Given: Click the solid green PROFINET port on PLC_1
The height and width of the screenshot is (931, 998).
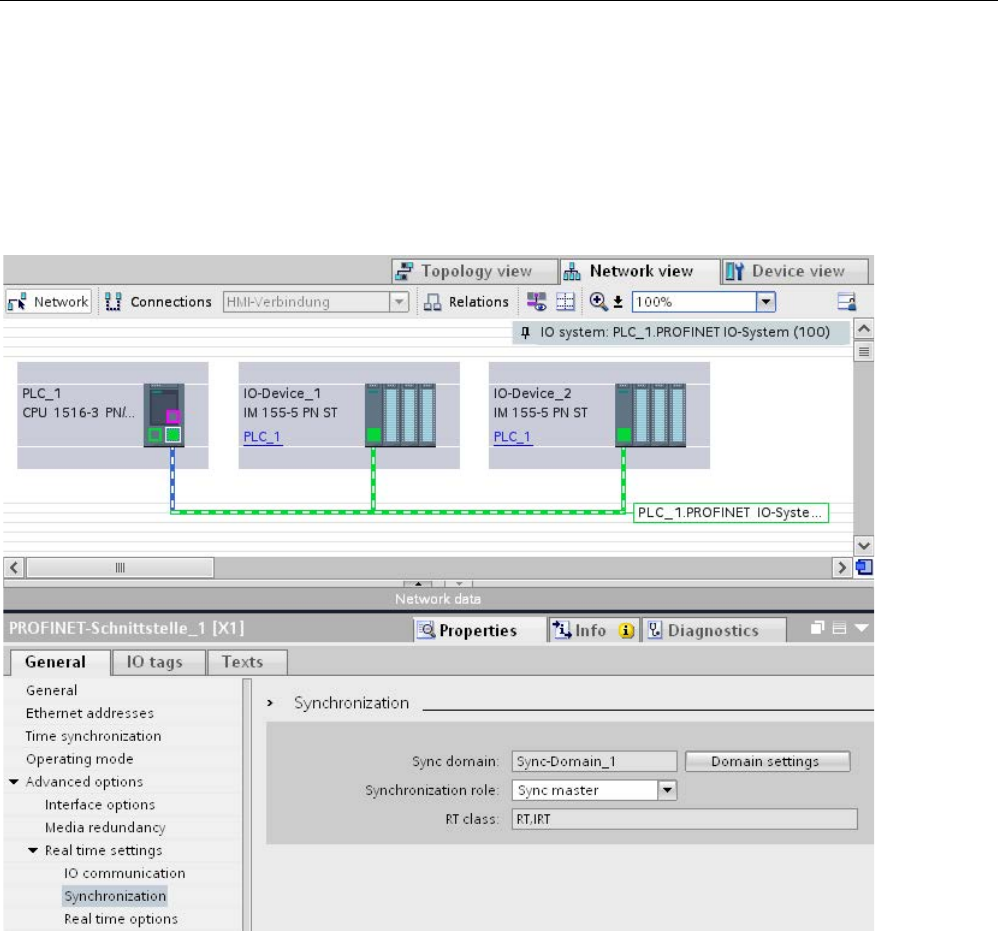Looking at the screenshot, I should 173,435.
